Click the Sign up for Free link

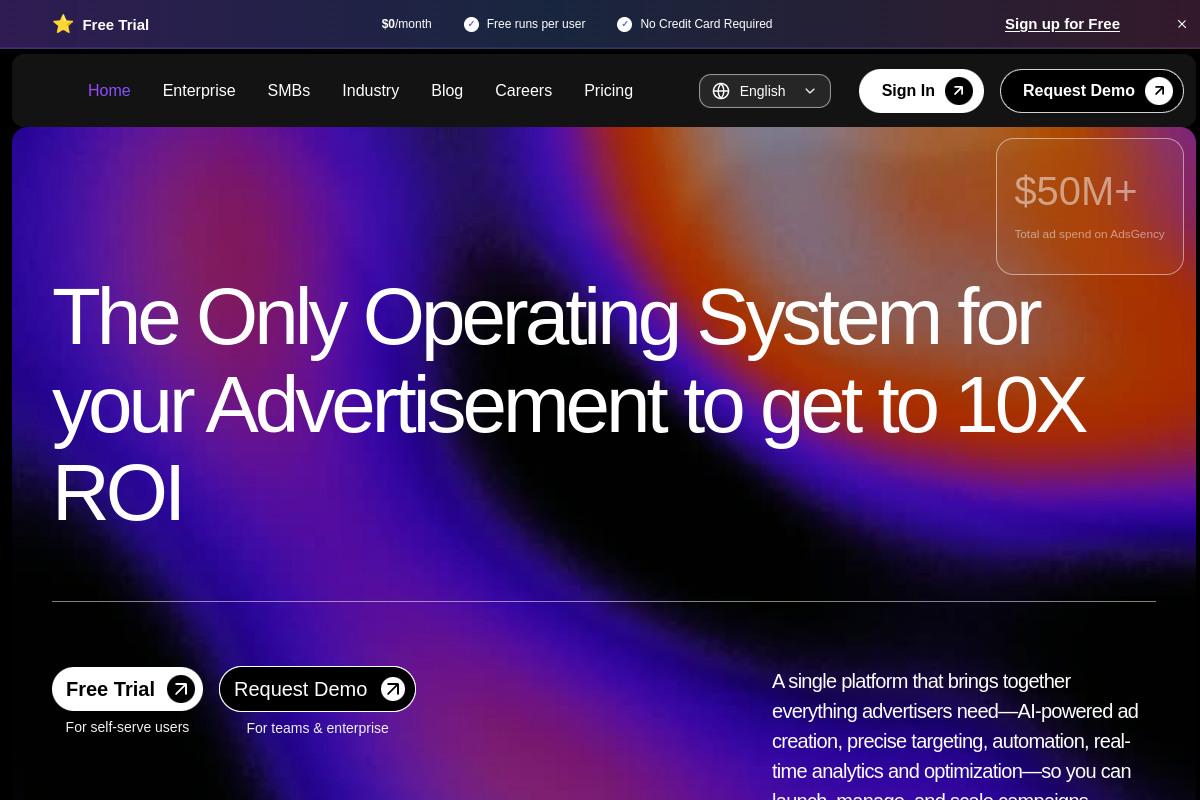coord(1062,24)
